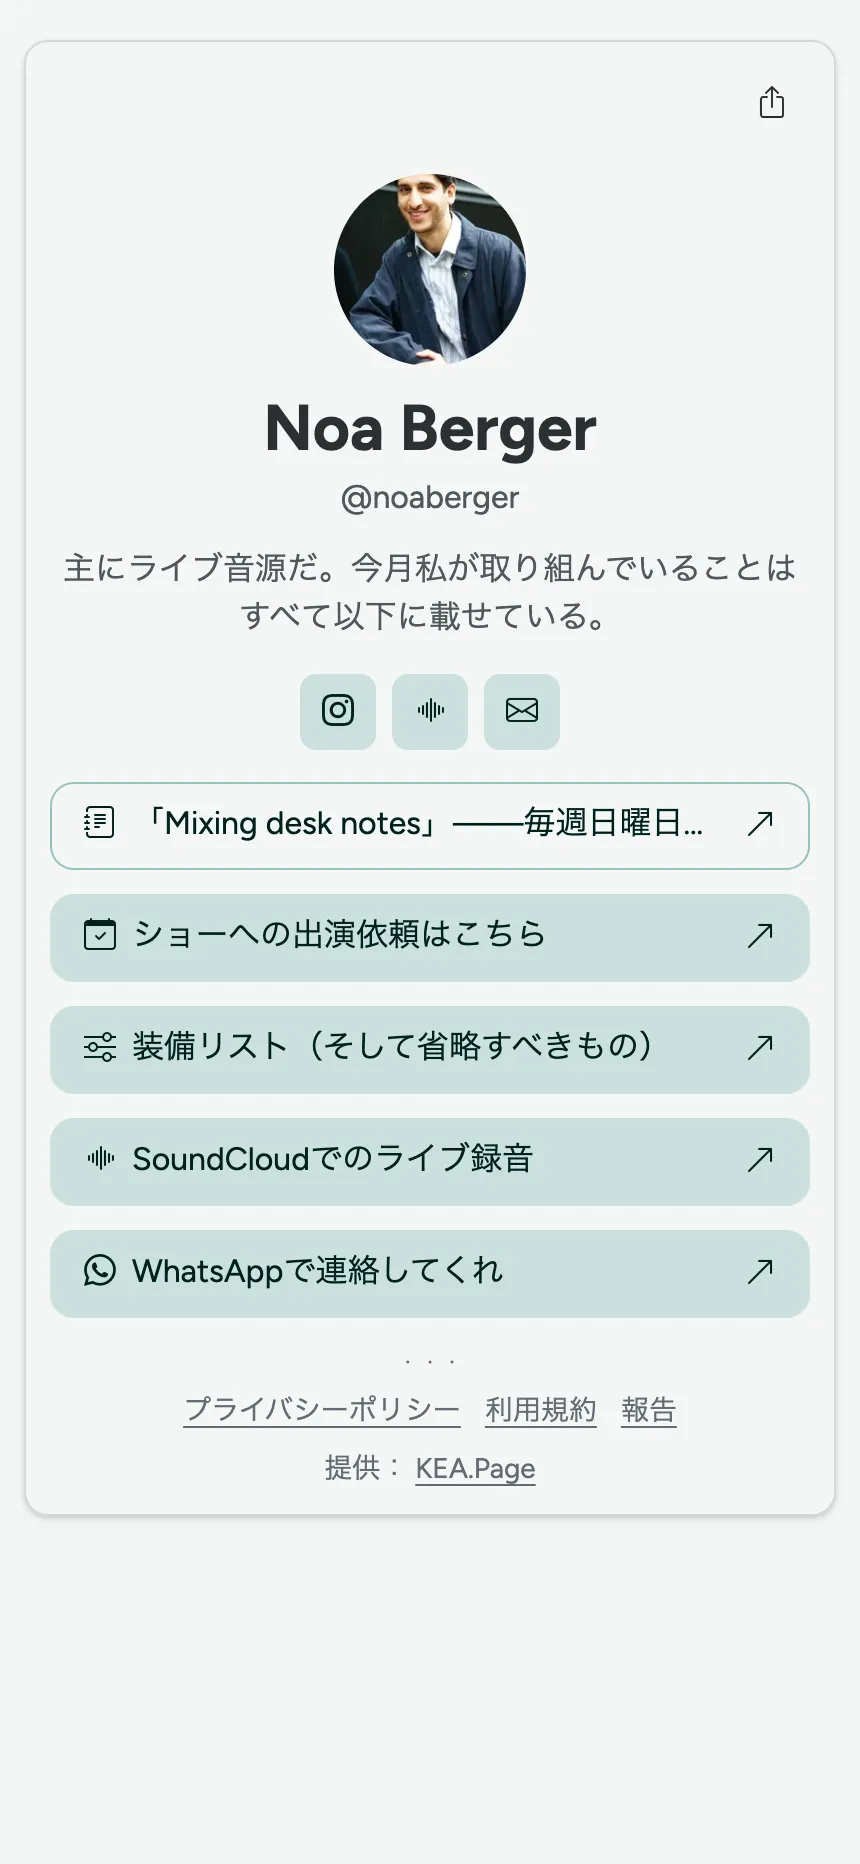The image size is (860, 1864).
Task: Open WhatsAppで連絡してくれ link
Action: 430,1274
